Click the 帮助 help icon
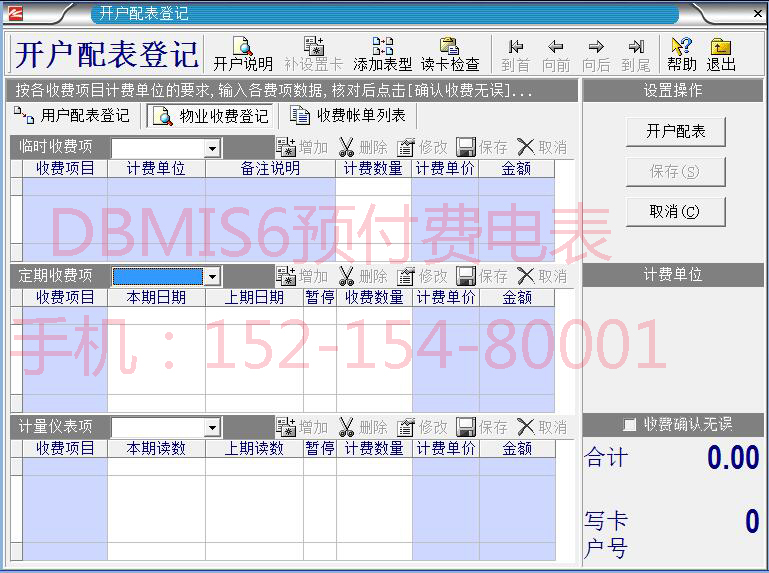Screen dimensions: 769x573 pyautogui.click(x=681, y=54)
